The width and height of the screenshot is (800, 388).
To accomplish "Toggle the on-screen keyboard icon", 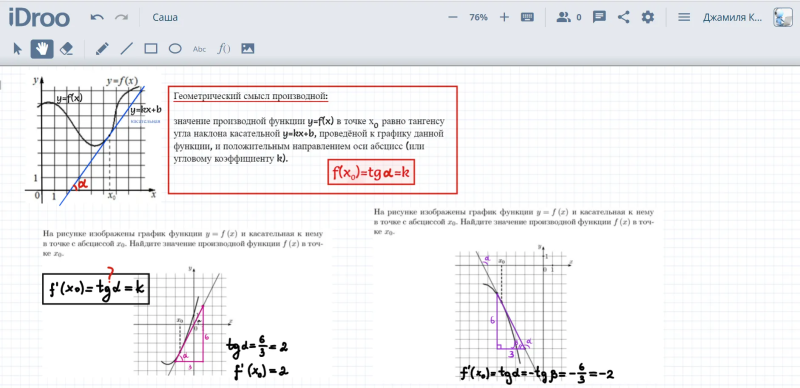I will pos(527,17).
